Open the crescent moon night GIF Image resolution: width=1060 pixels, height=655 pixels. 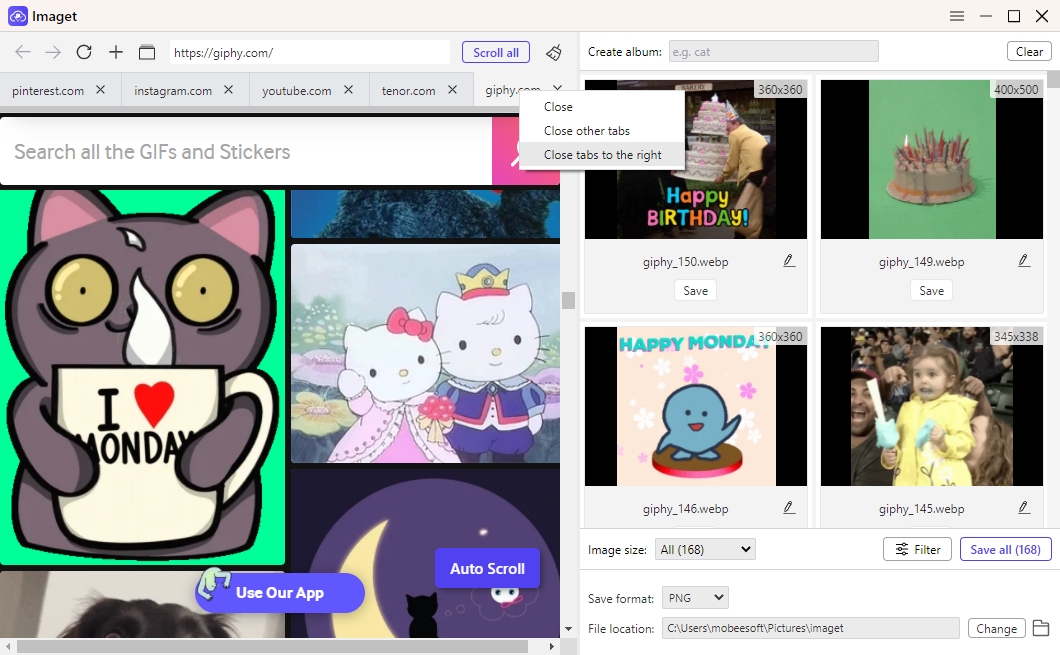[x=425, y=554]
